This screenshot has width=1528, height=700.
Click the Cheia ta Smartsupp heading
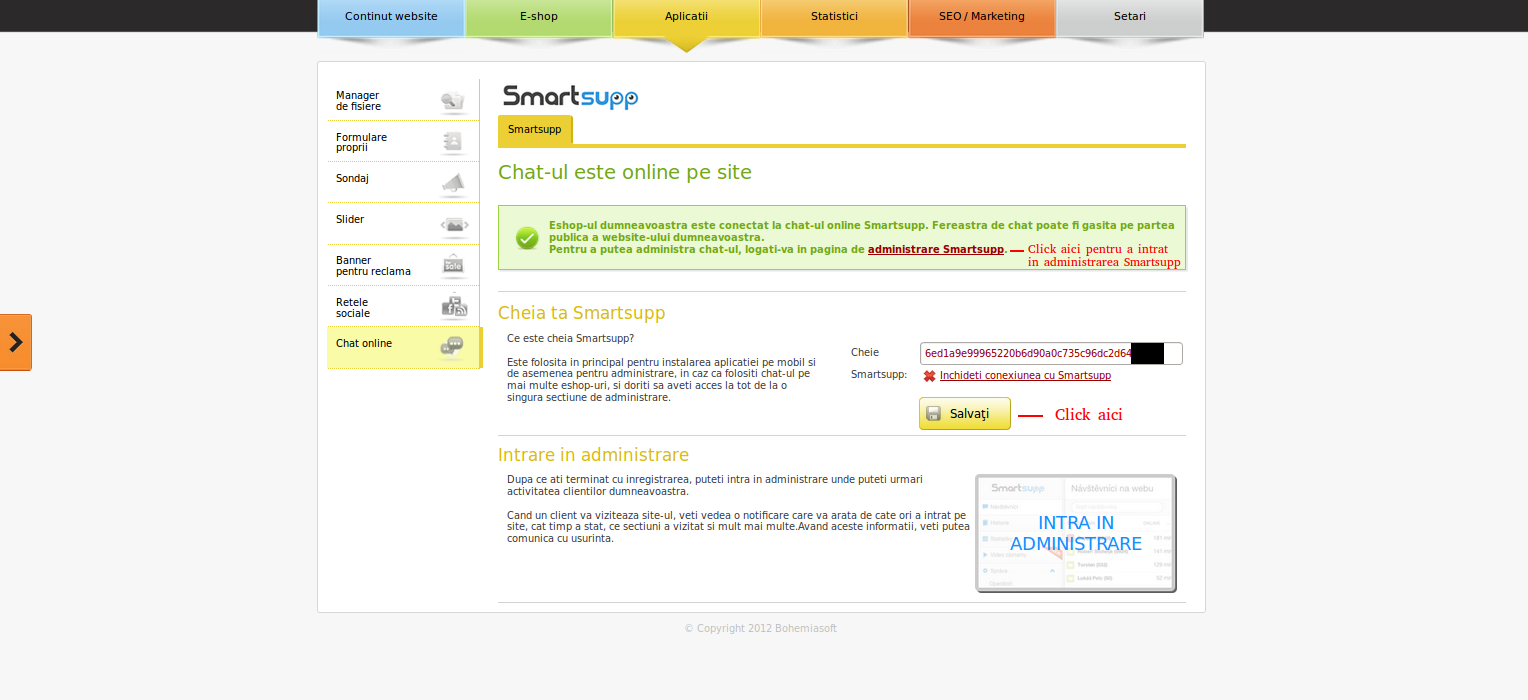[582, 313]
